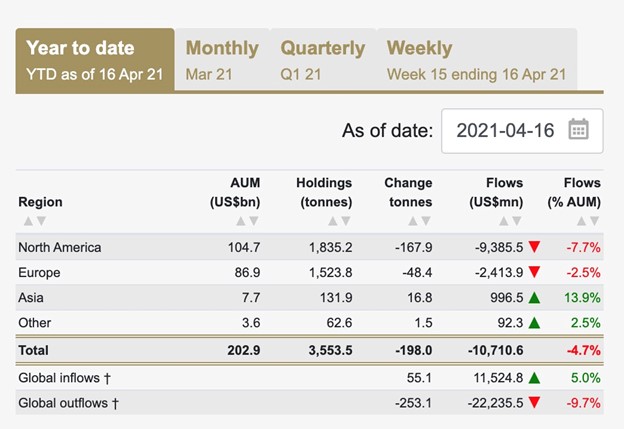The width and height of the screenshot is (624, 429).
Task: Click red arrow in Global outflows row
Action: pyautogui.click(x=536, y=402)
